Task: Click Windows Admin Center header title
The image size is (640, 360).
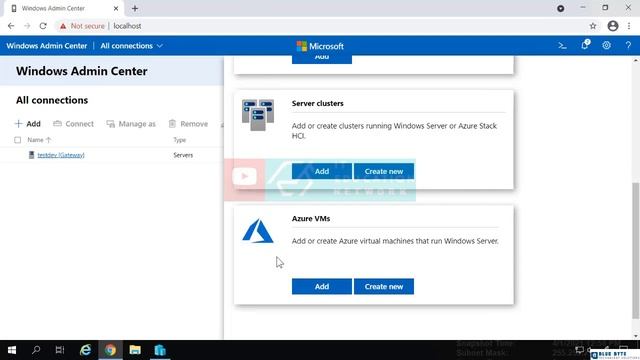Action: [x=47, y=46]
